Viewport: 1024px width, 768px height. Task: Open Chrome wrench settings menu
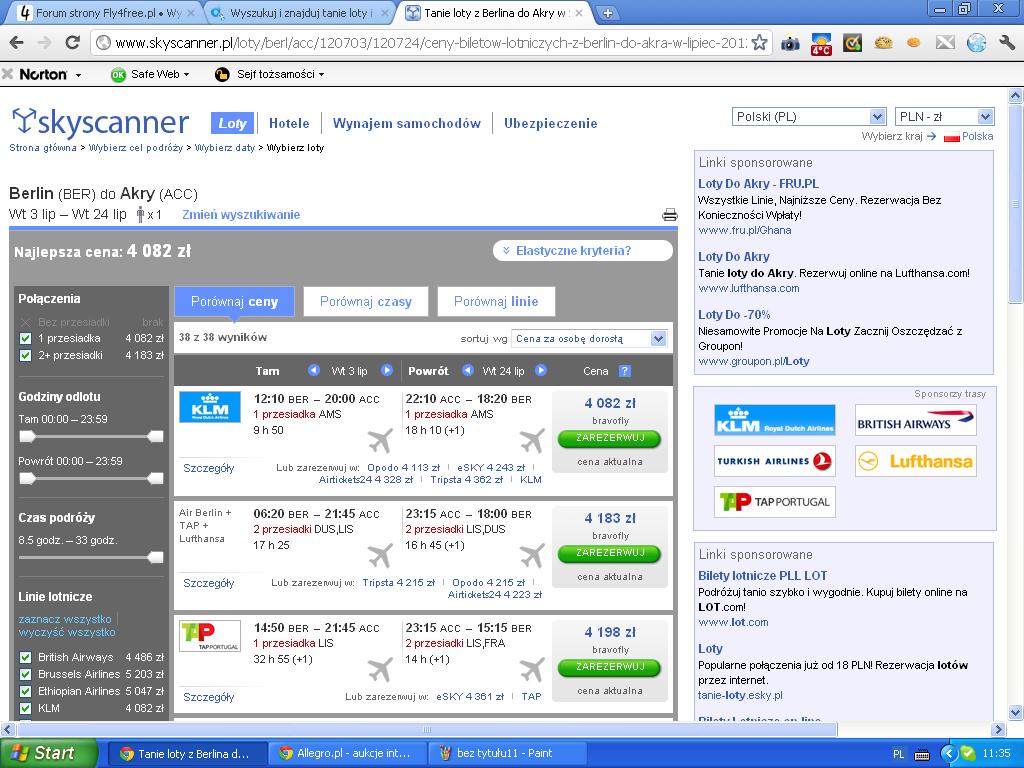(1006, 43)
